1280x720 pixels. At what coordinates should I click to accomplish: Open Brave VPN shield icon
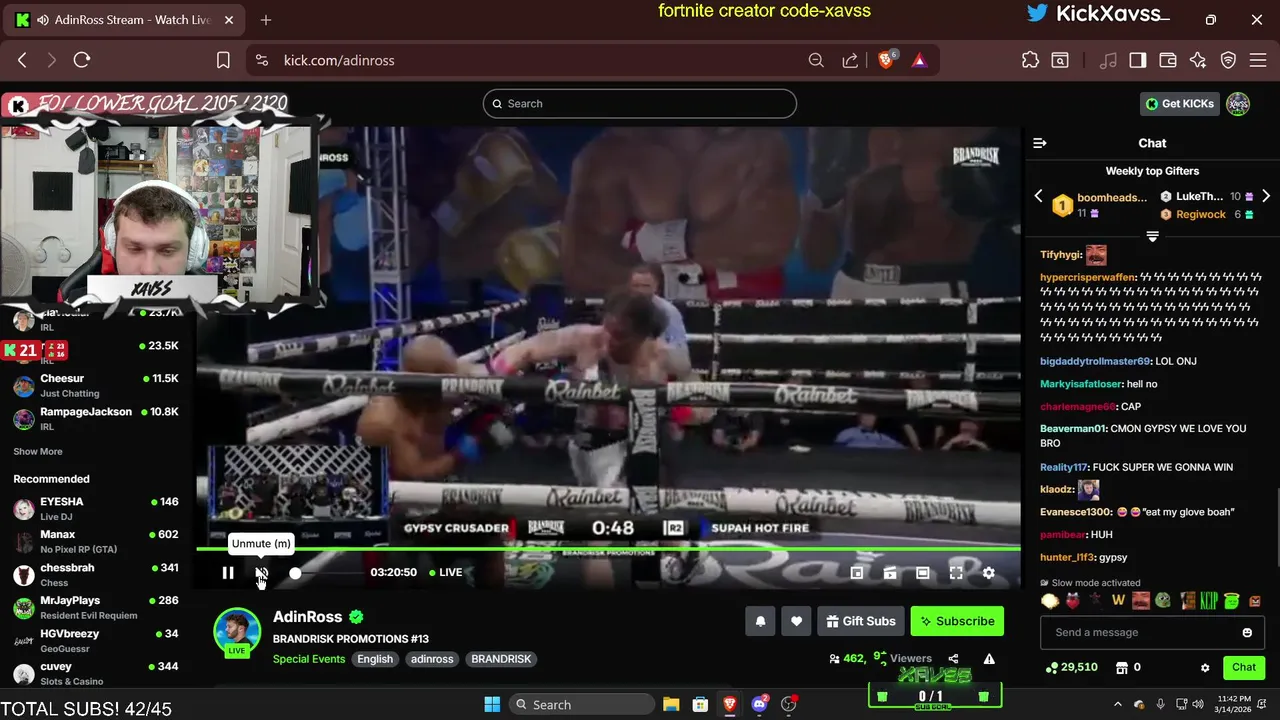point(1229,60)
